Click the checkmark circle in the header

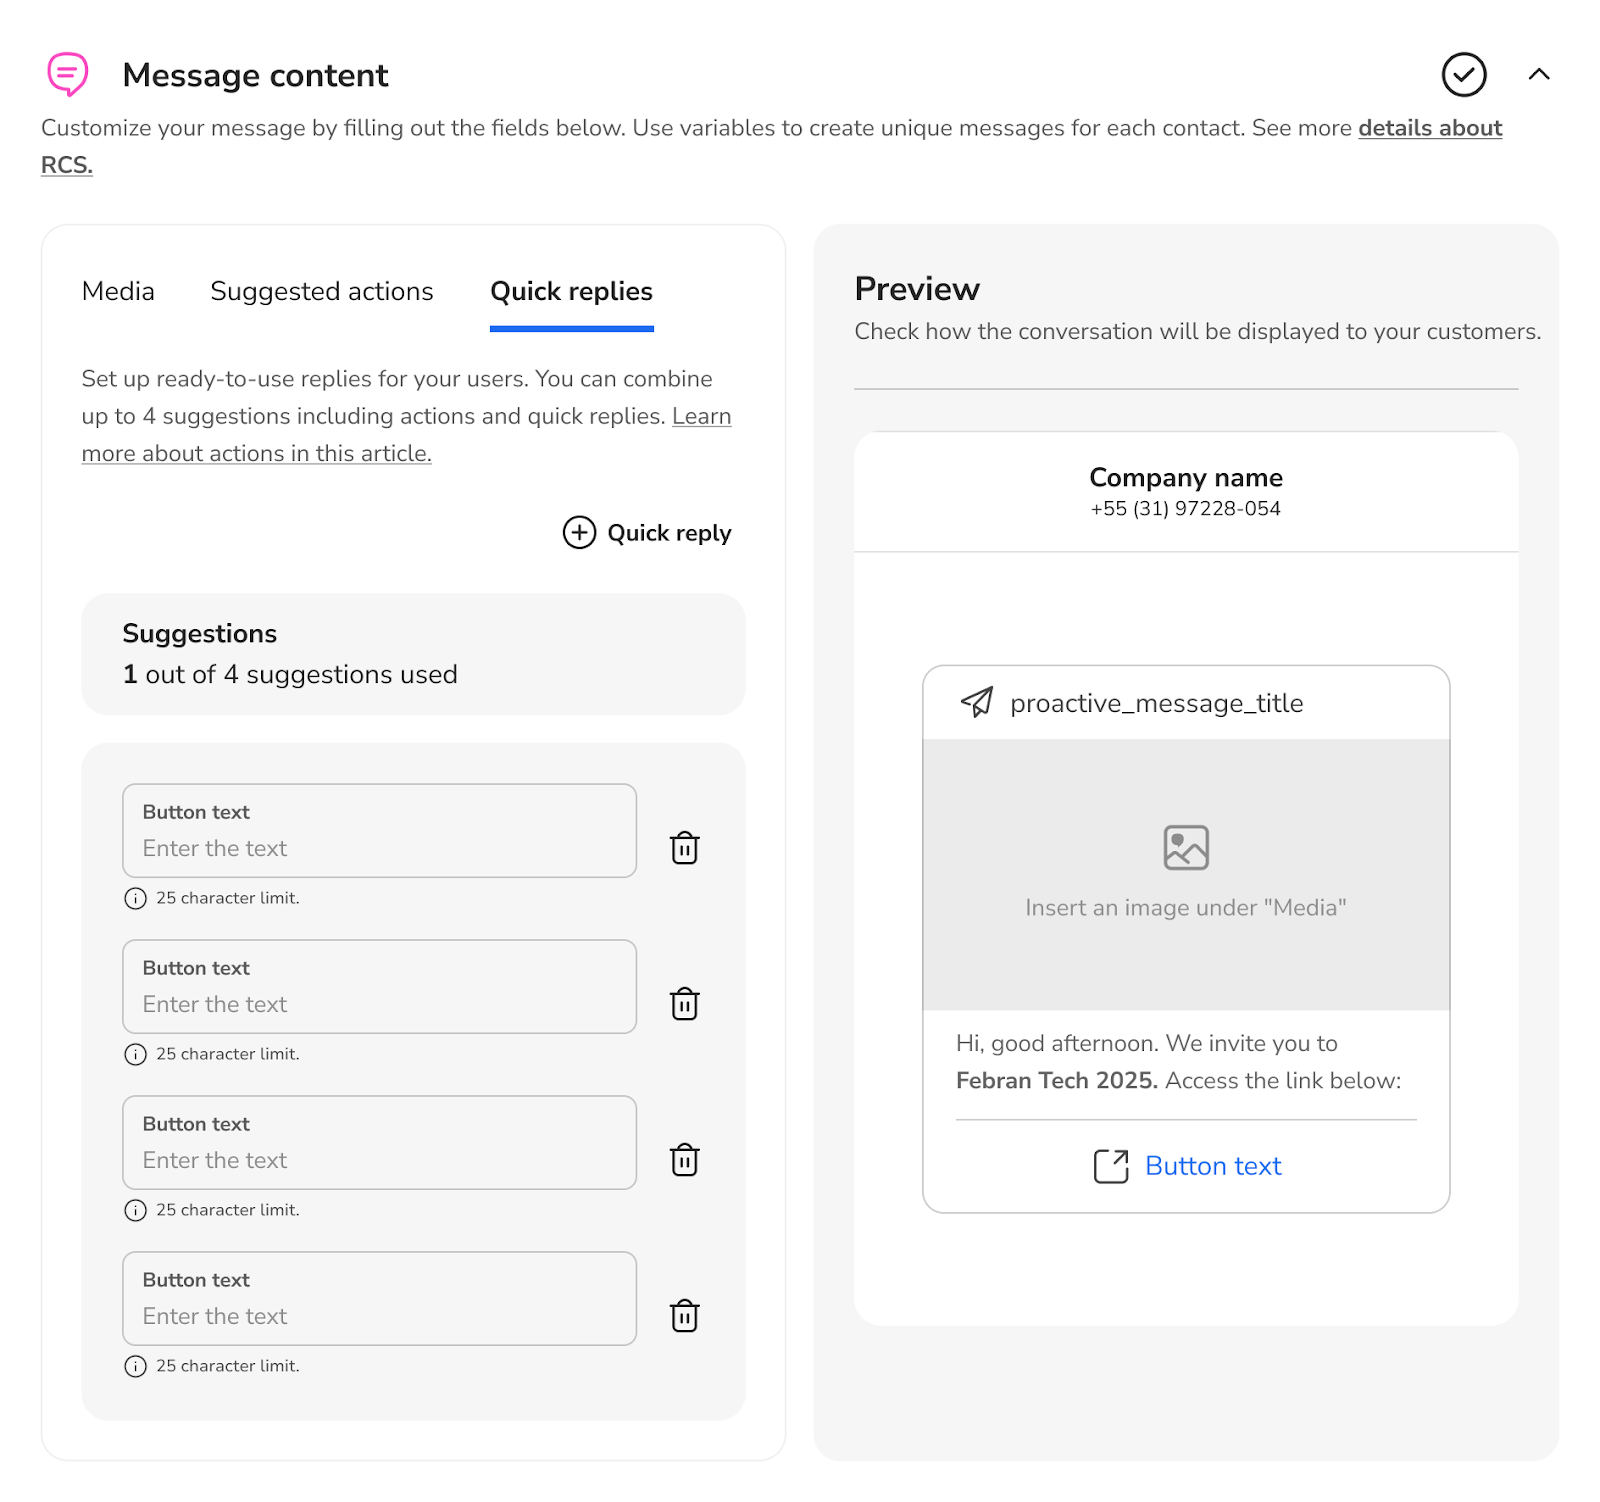tap(1463, 74)
